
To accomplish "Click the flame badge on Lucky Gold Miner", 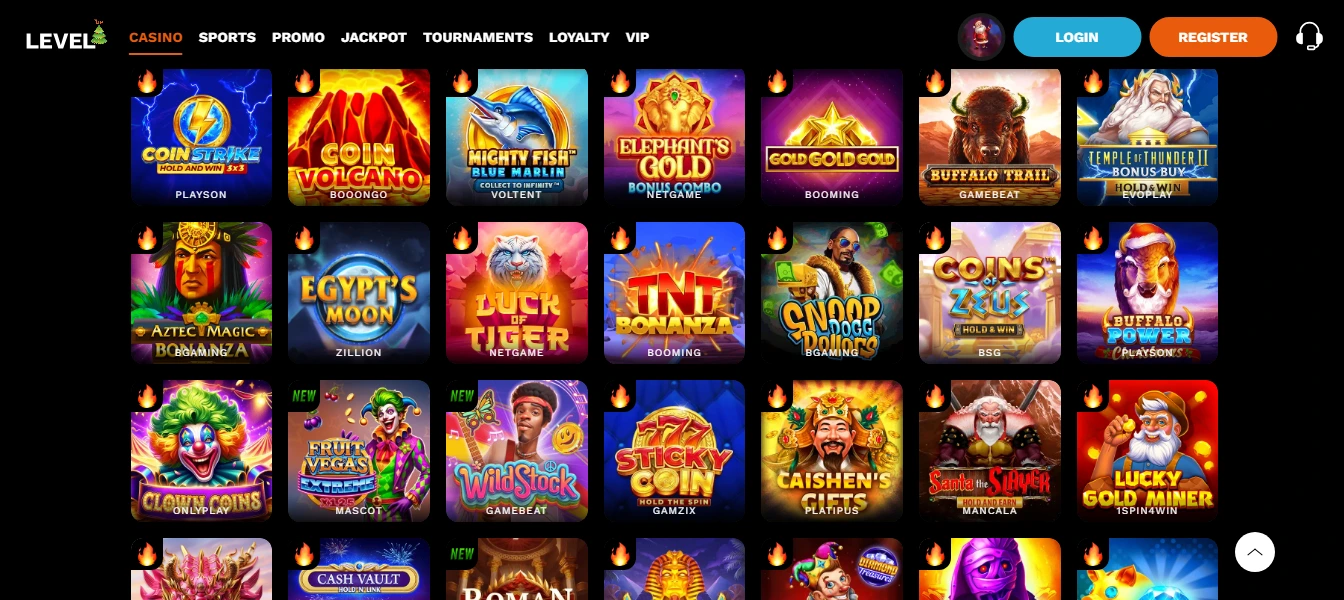I will click(x=1093, y=397).
